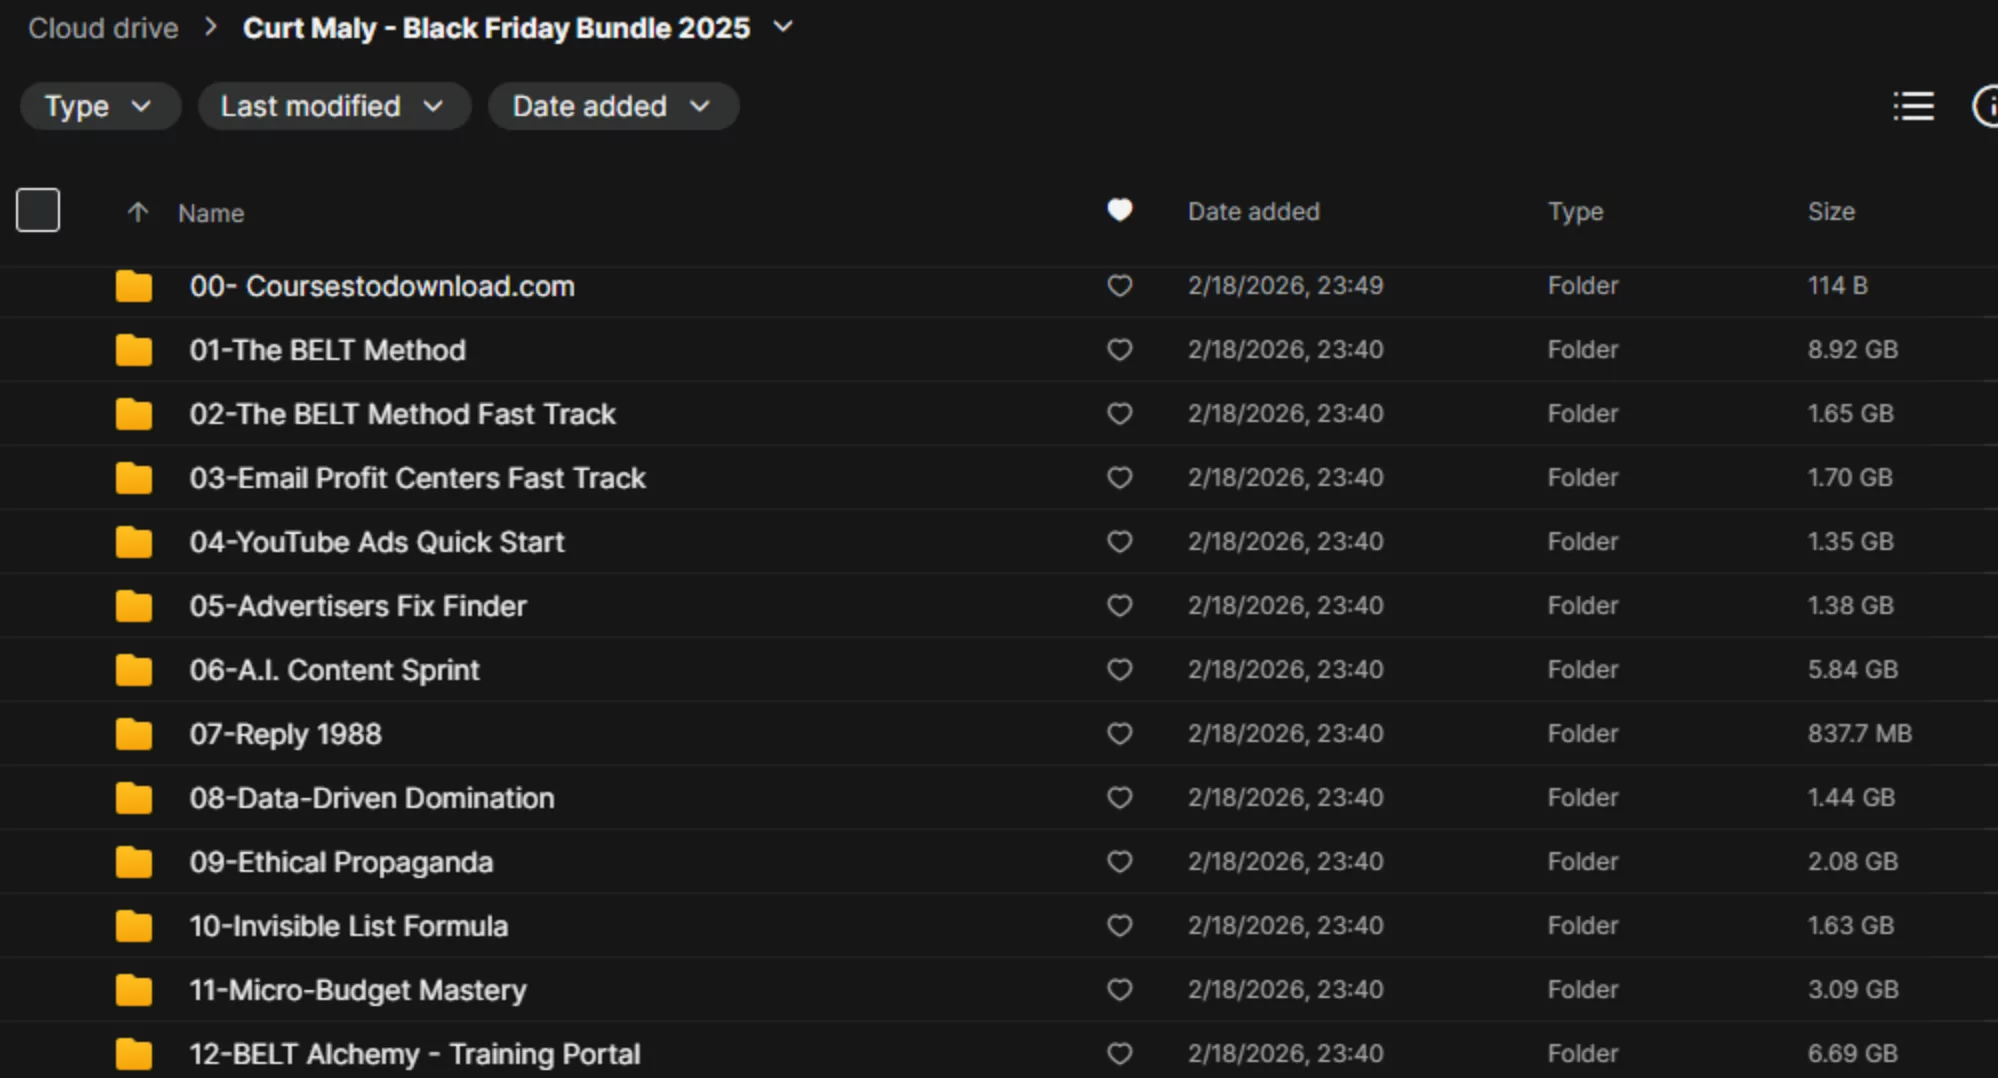Sort files by the Size column header
Image resolution: width=1998 pixels, height=1078 pixels.
point(1831,211)
